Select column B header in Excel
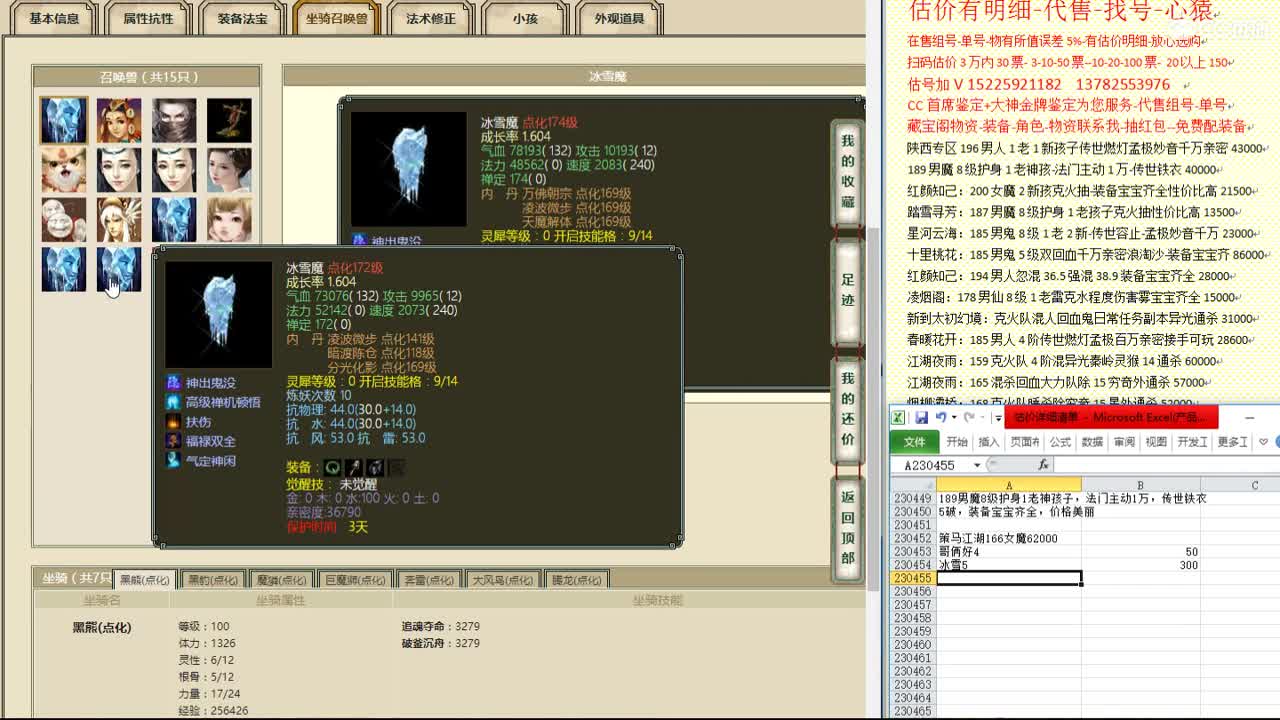 (x=1140, y=485)
